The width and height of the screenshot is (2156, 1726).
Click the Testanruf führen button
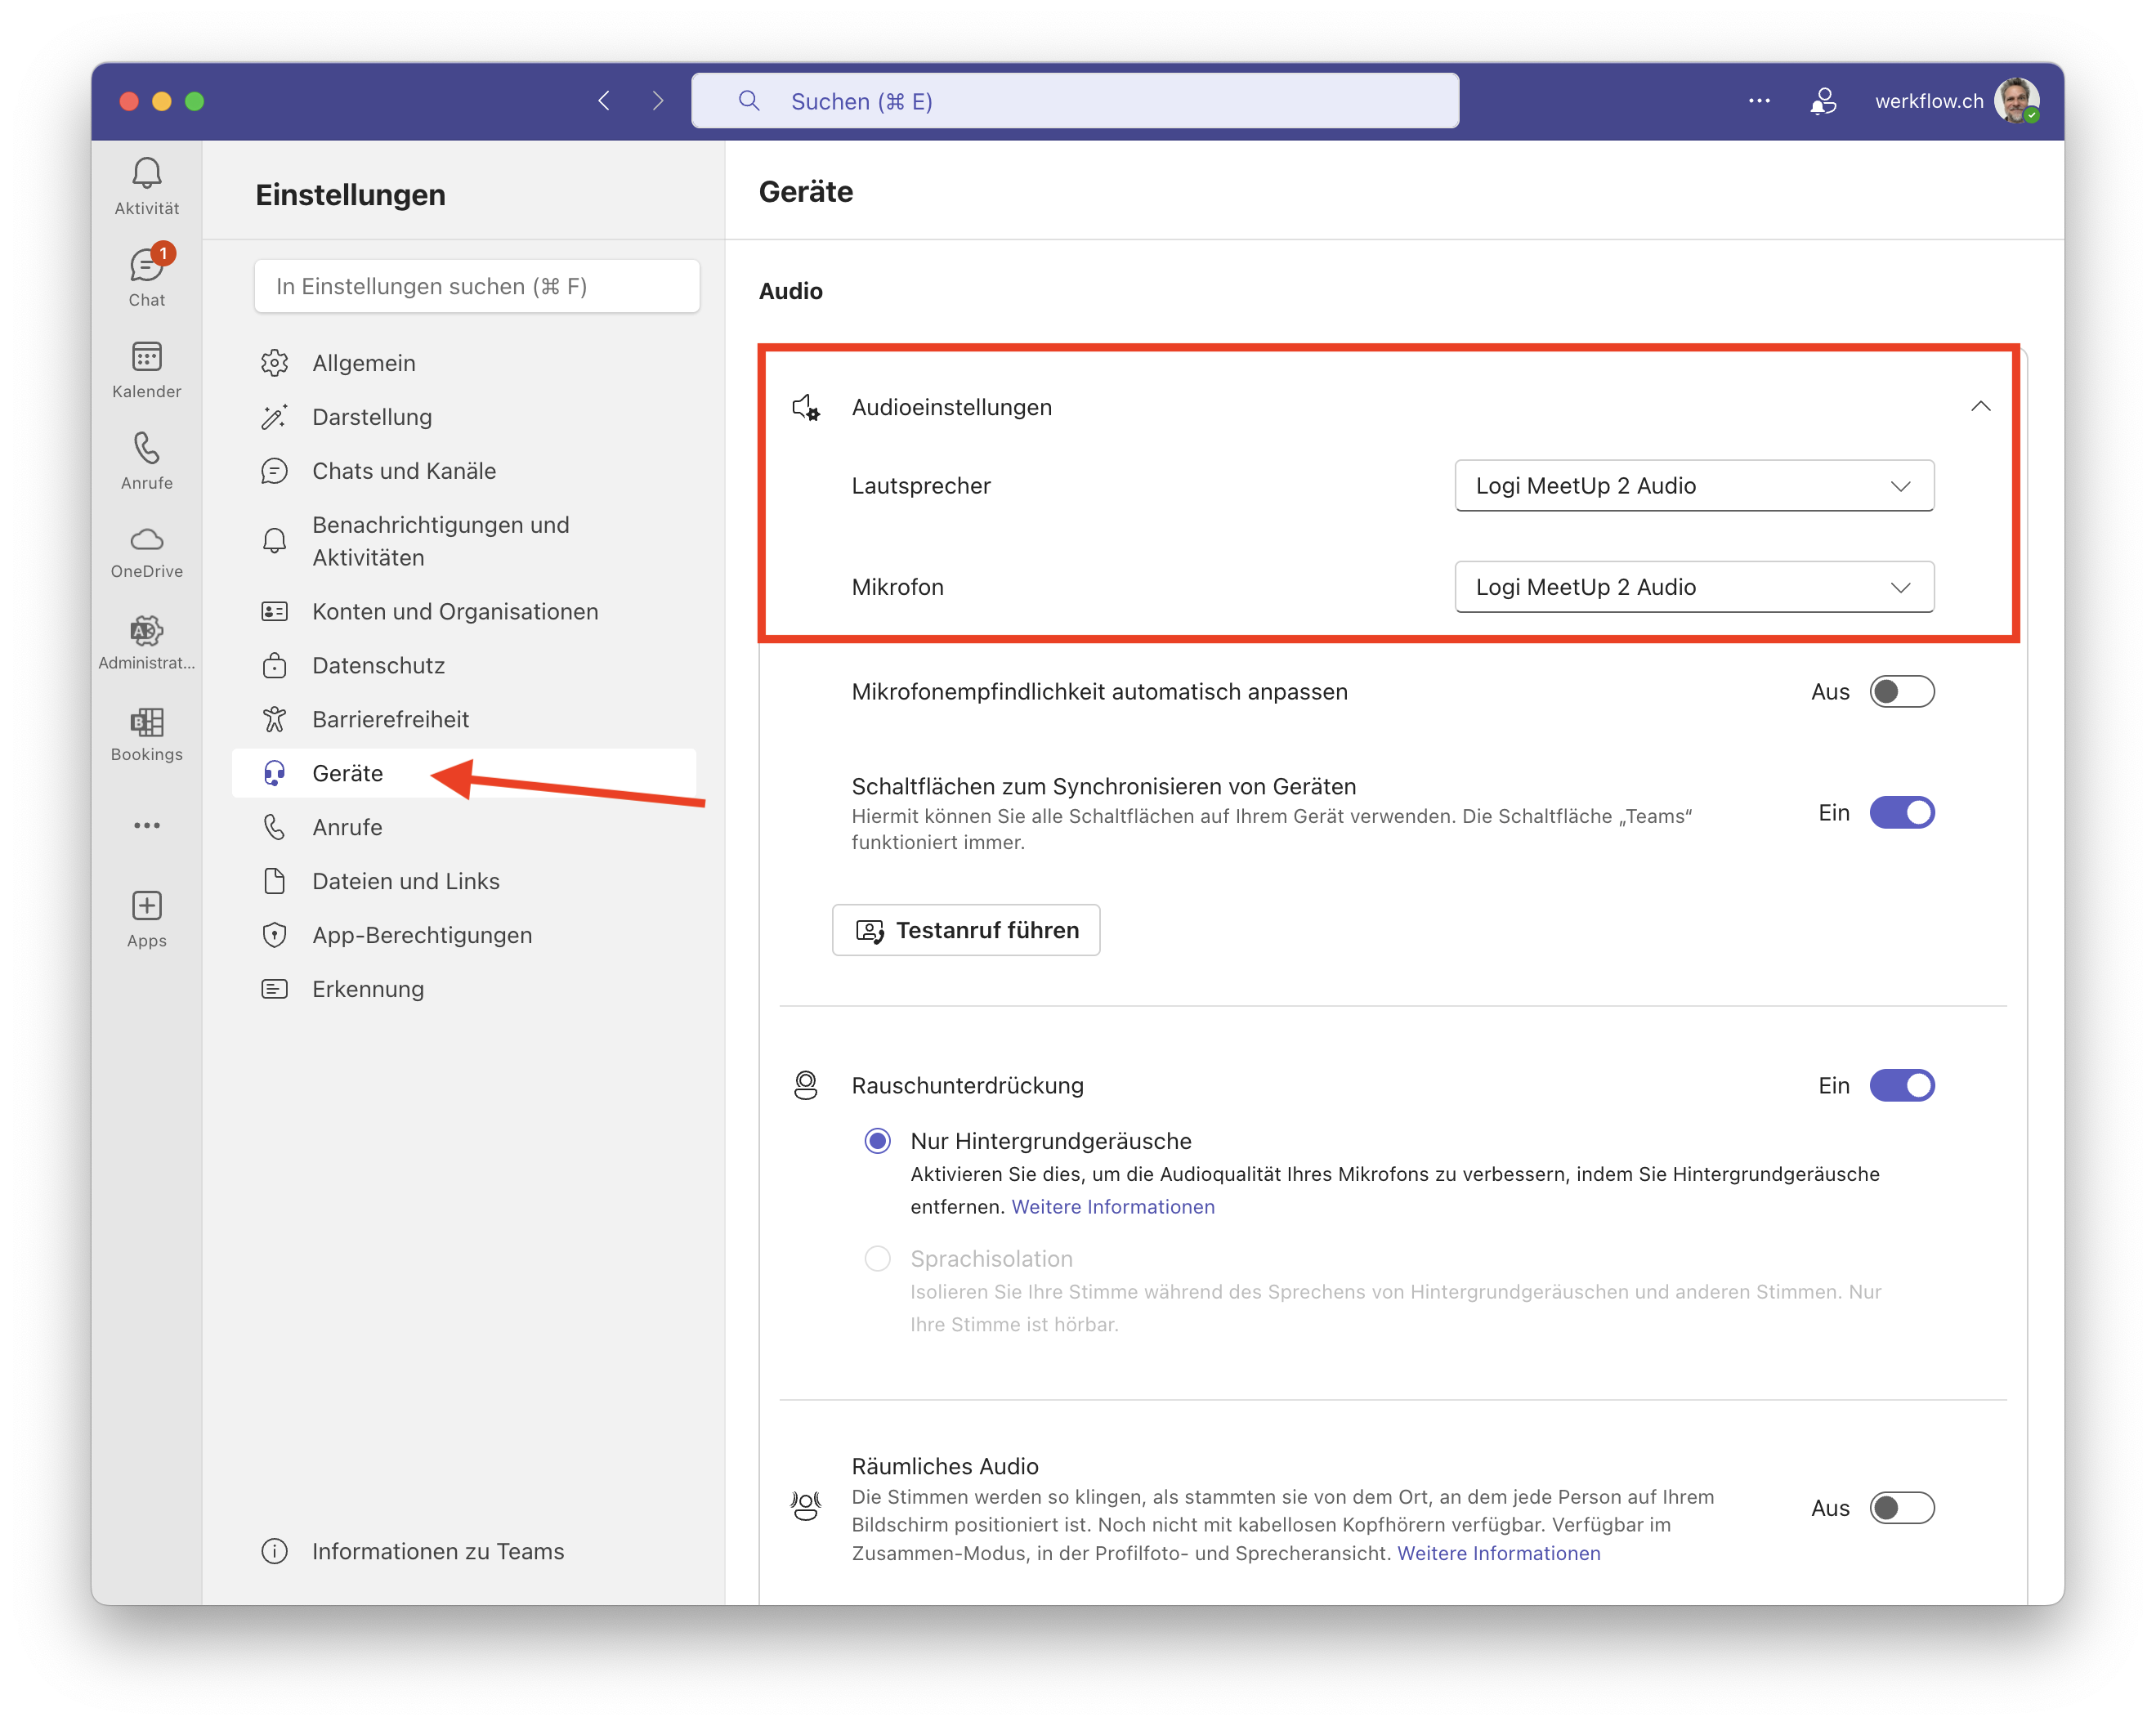tap(966, 930)
